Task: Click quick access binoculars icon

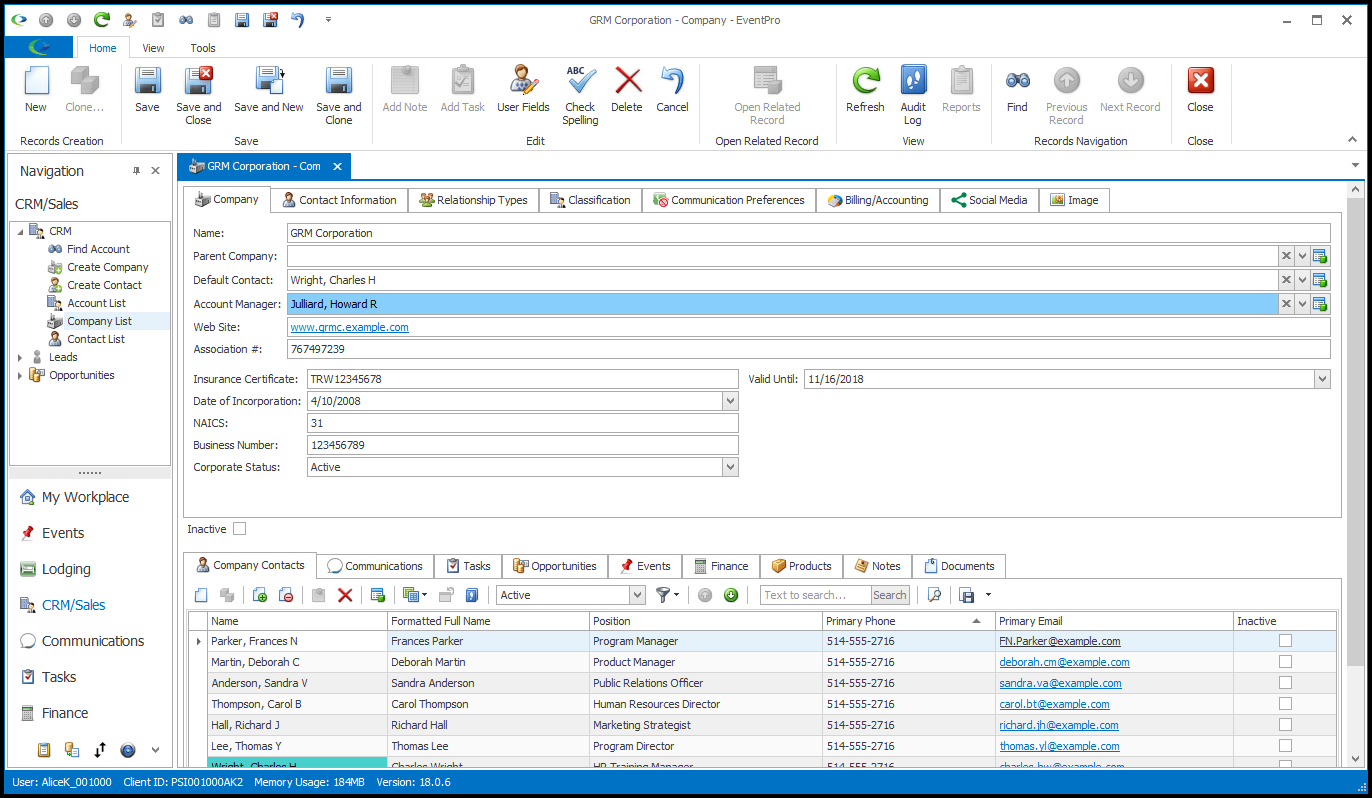Action: [186, 19]
